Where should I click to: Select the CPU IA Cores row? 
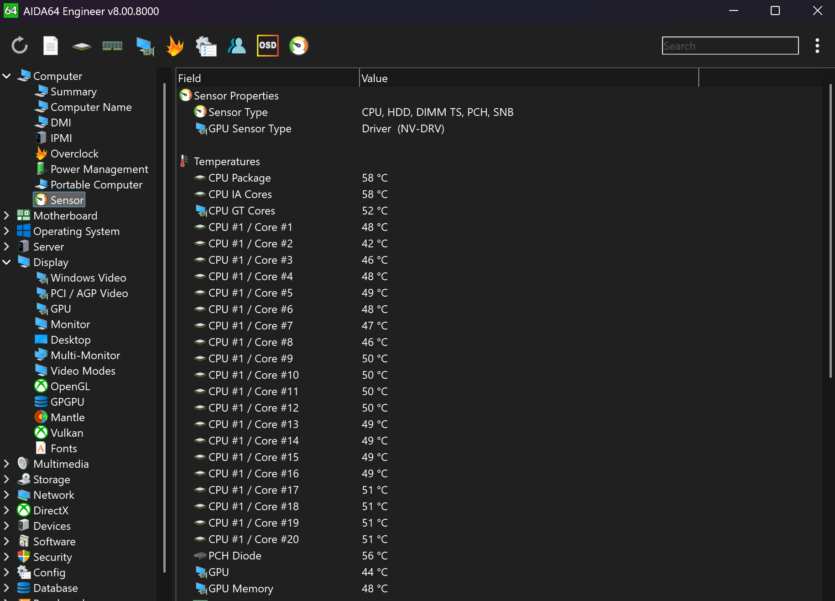[501, 194]
